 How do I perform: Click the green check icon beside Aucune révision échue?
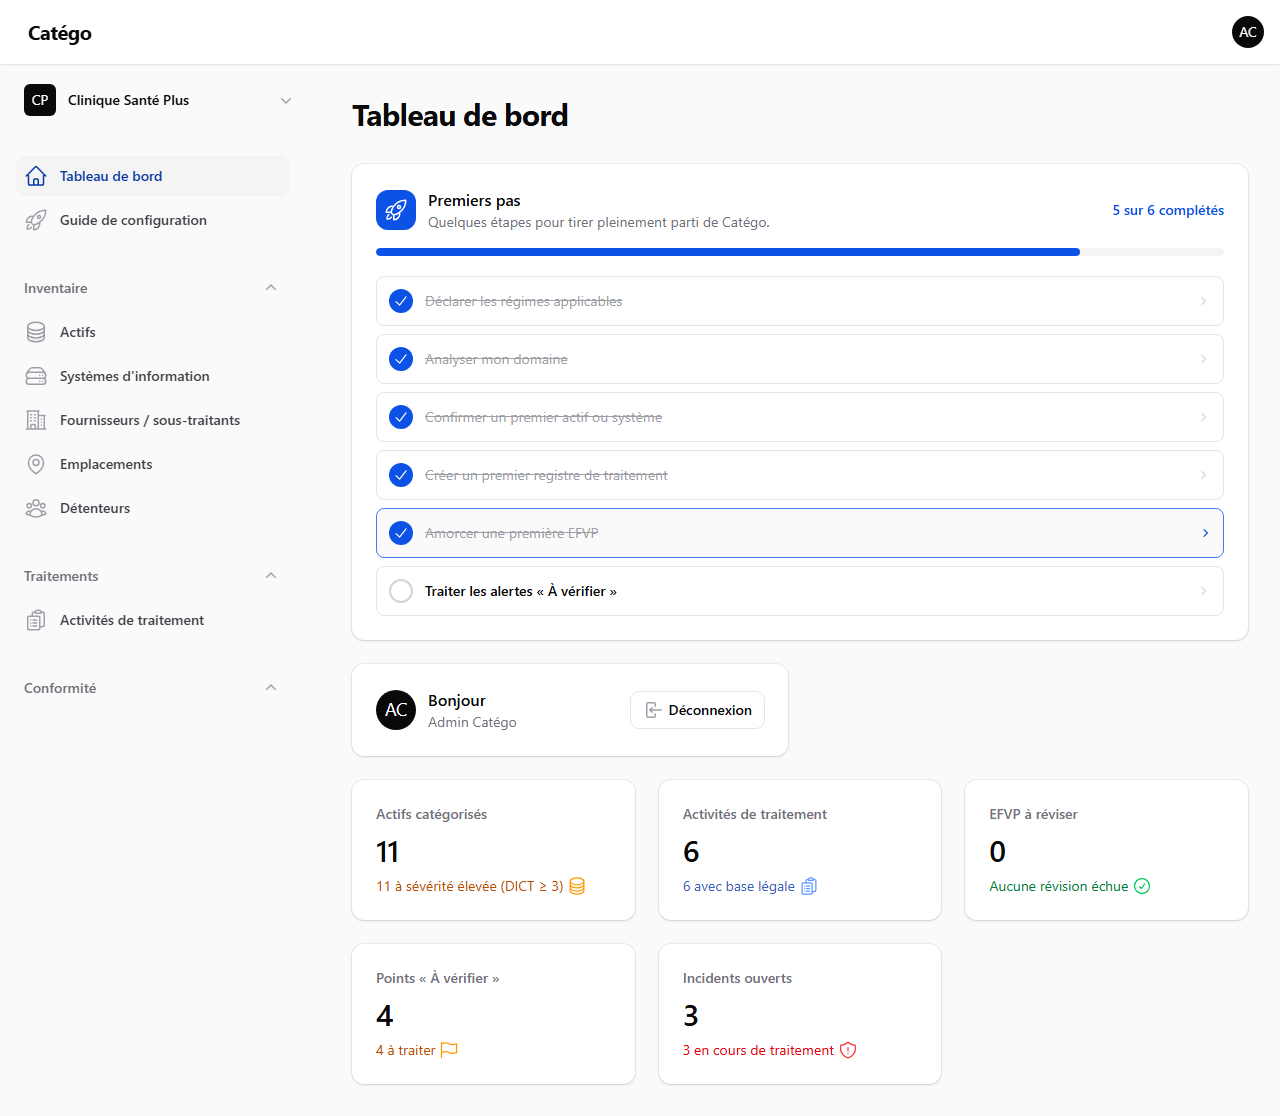pyautogui.click(x=1142, y=886)
